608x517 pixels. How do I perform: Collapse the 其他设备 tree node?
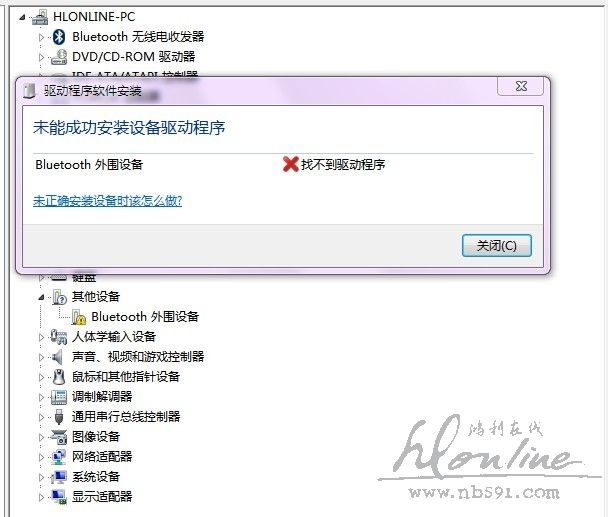coord(41,297)
